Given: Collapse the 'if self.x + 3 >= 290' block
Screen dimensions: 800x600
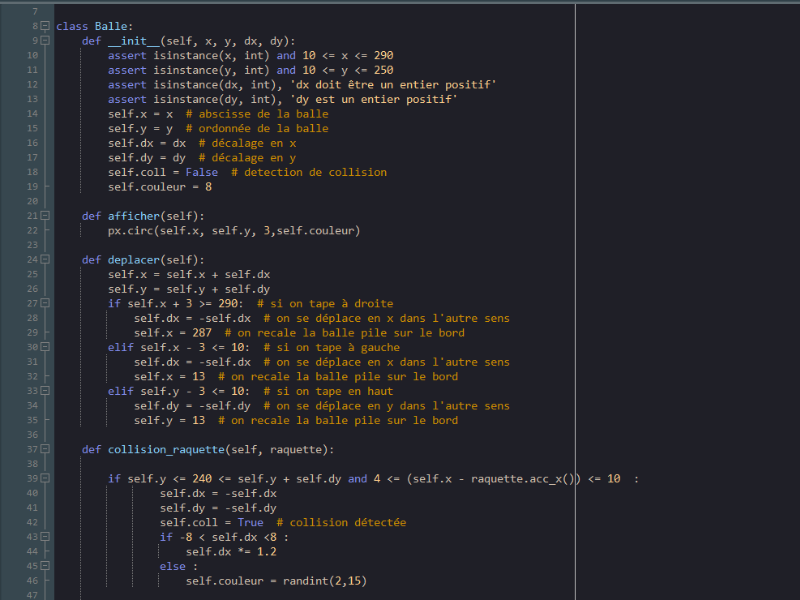Looking at the screenshot, I should pos(45,304).
